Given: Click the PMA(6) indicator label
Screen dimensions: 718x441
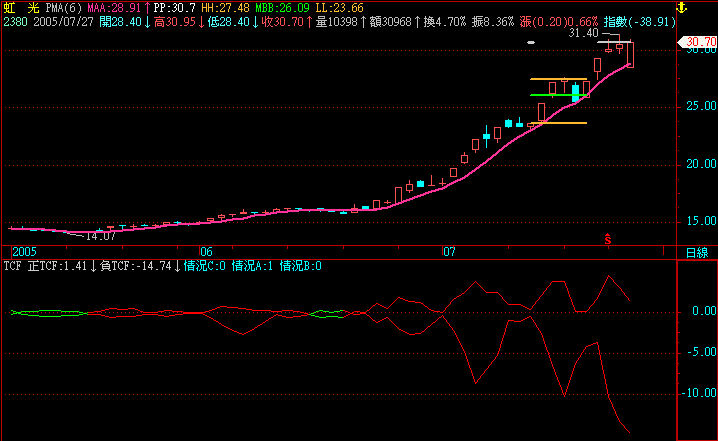Looking at the screenshot, I should click(64, 8).
